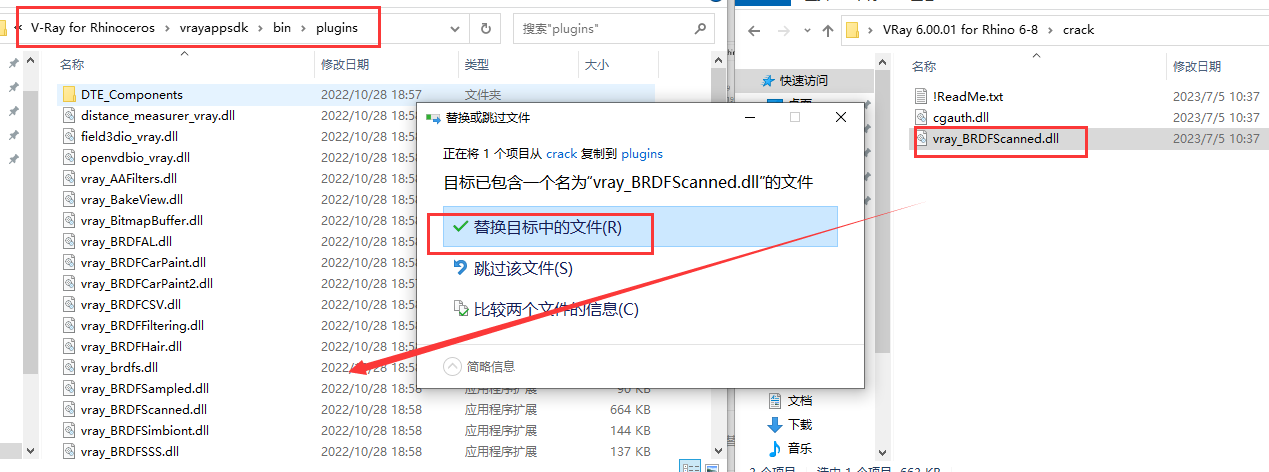Go back in the crack folder window
1269x472 pixels.
(755, 30)
